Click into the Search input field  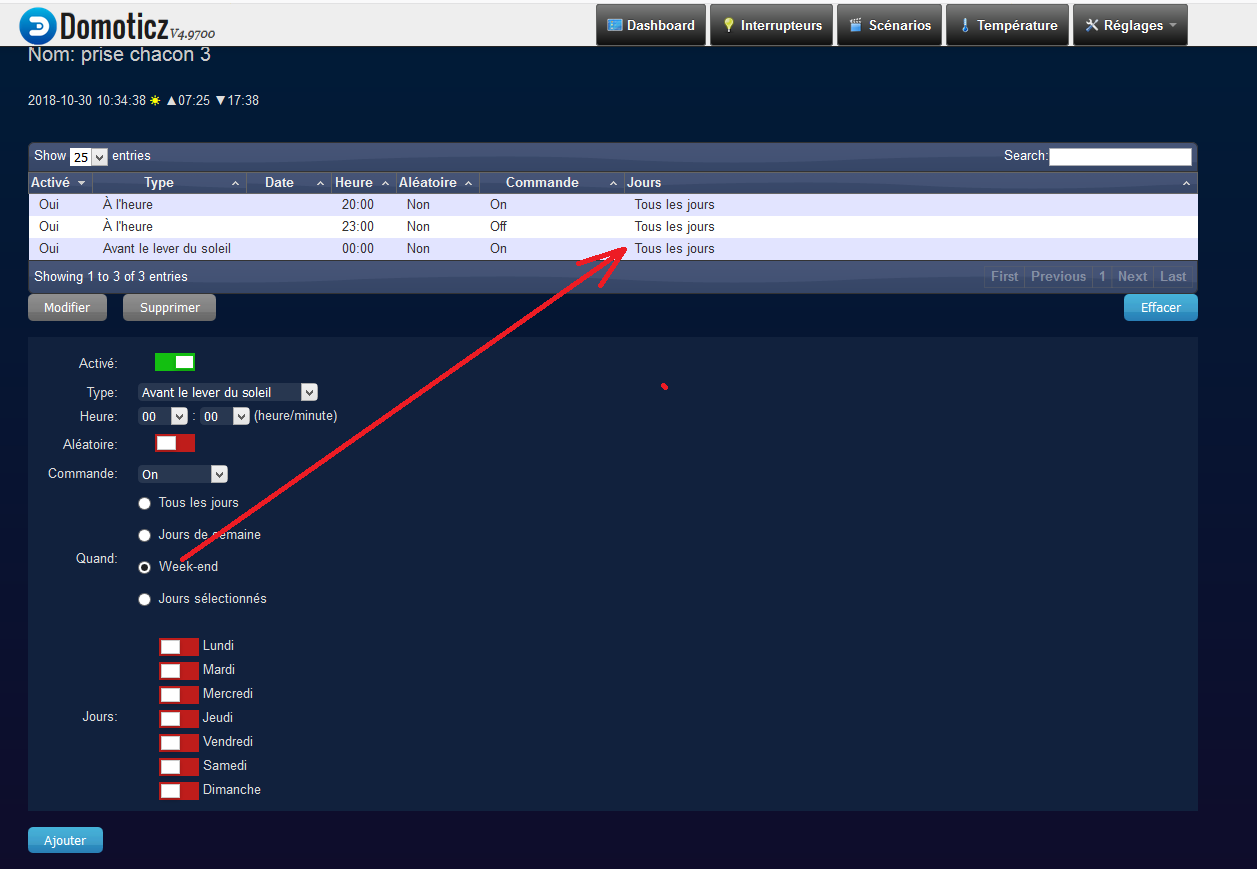point(1120,156)
